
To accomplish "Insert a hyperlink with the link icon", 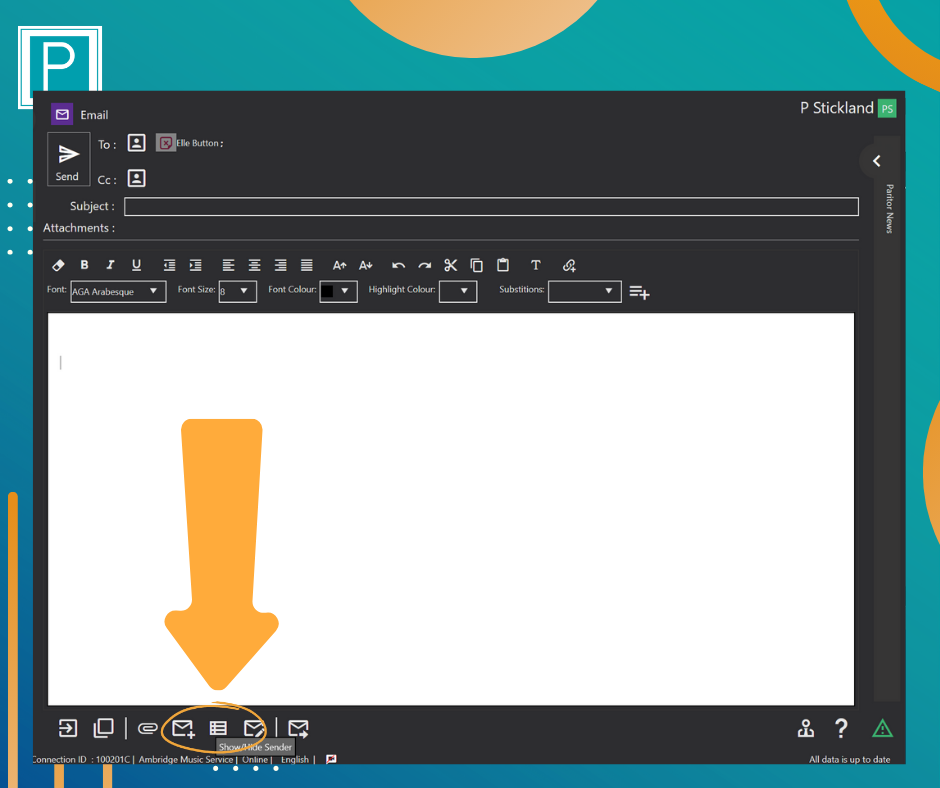I will (569, 265).
